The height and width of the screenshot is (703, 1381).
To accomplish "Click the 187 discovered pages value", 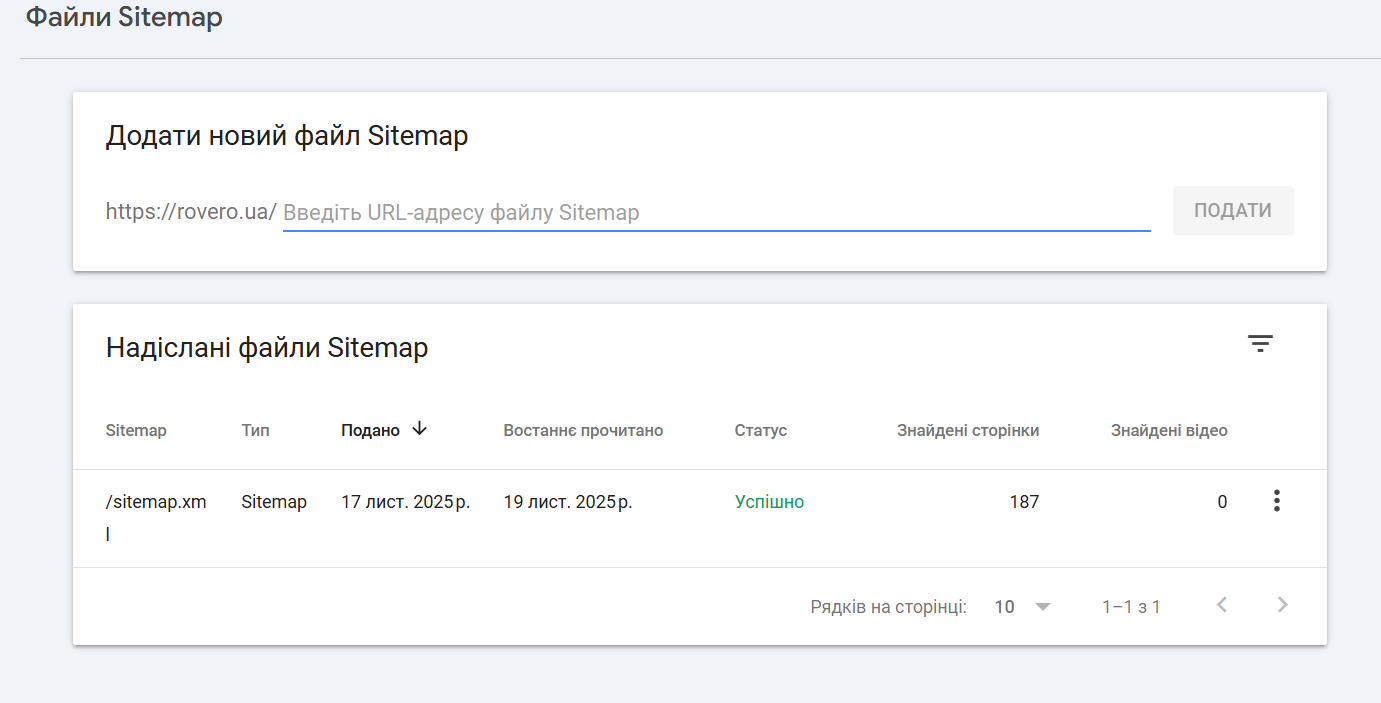I will click(x=1024, y=502).
